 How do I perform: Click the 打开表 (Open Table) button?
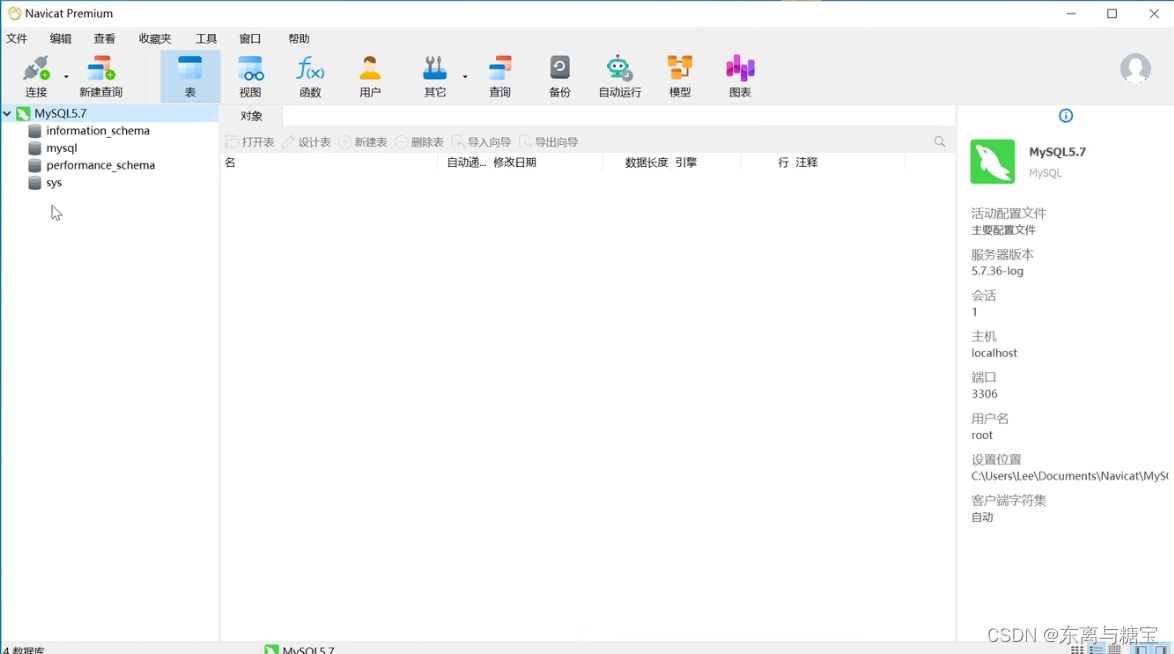point(250,142)
